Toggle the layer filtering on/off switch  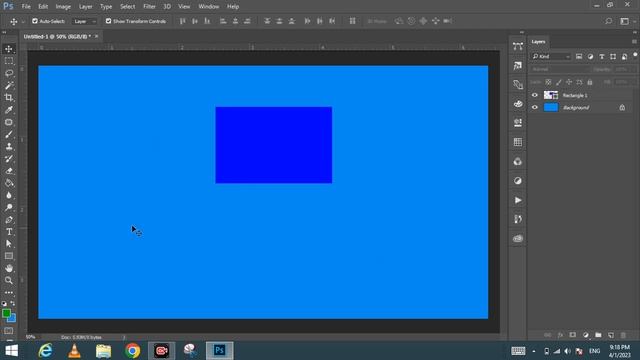pyautogui.click(x=635, y=55)
